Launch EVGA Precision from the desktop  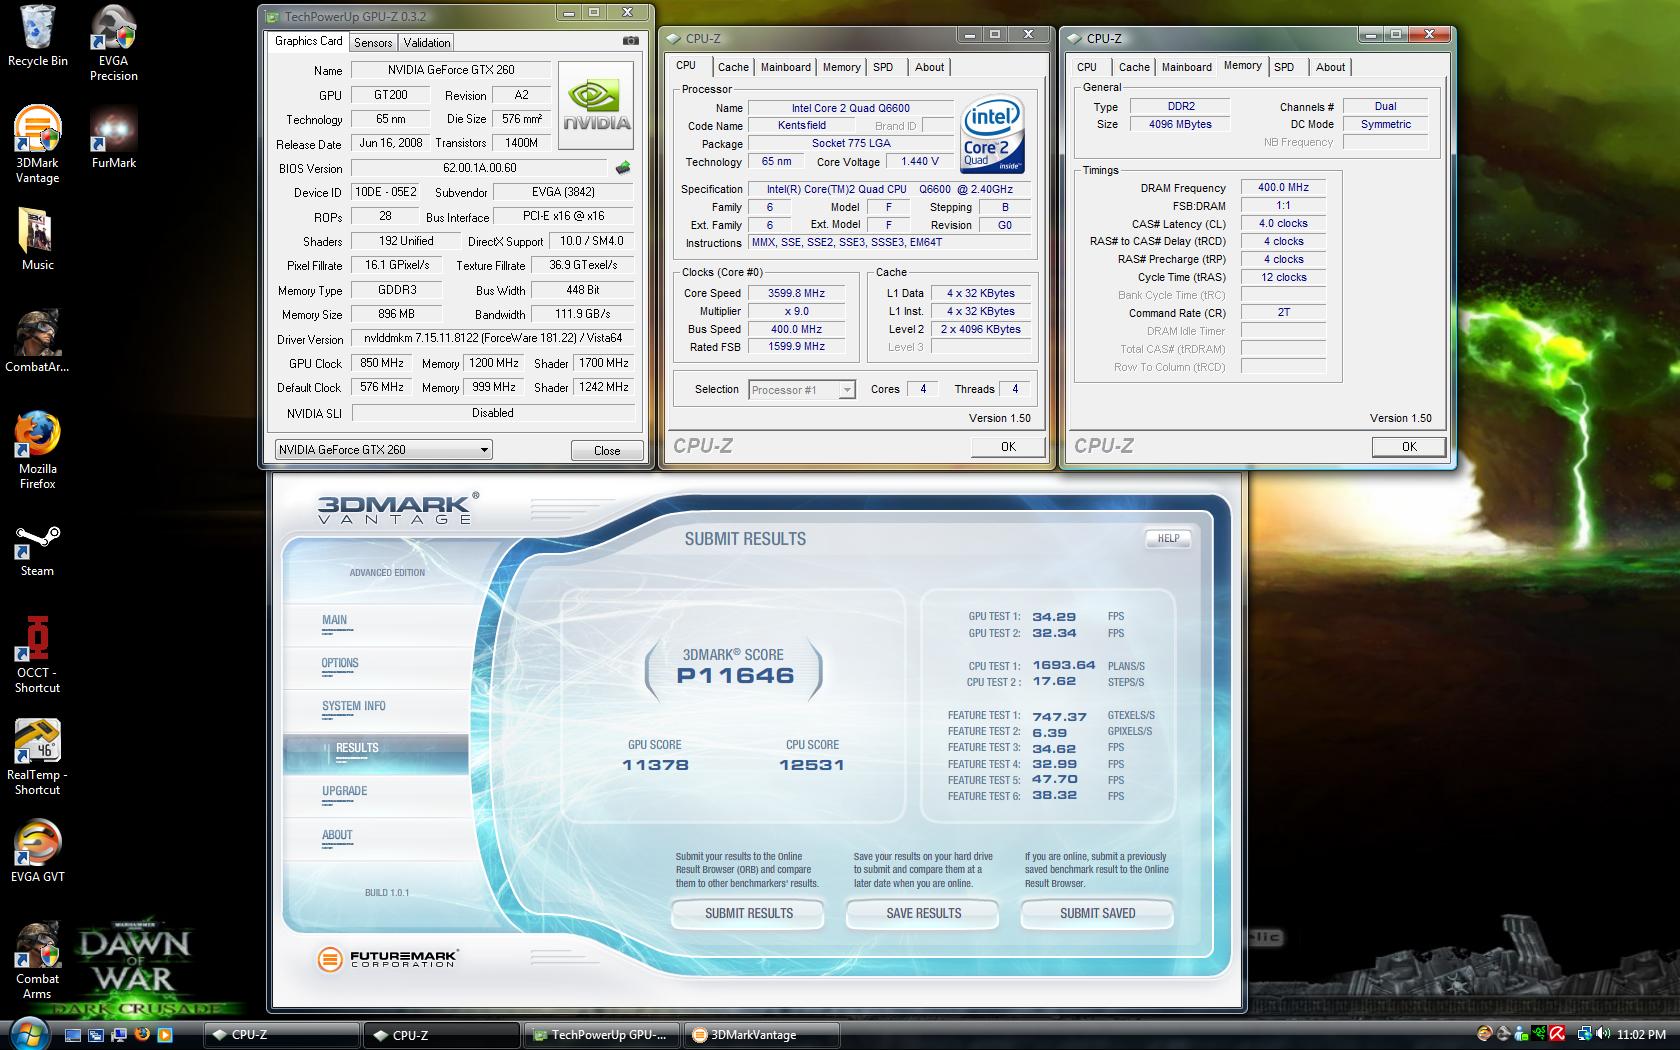114,43
